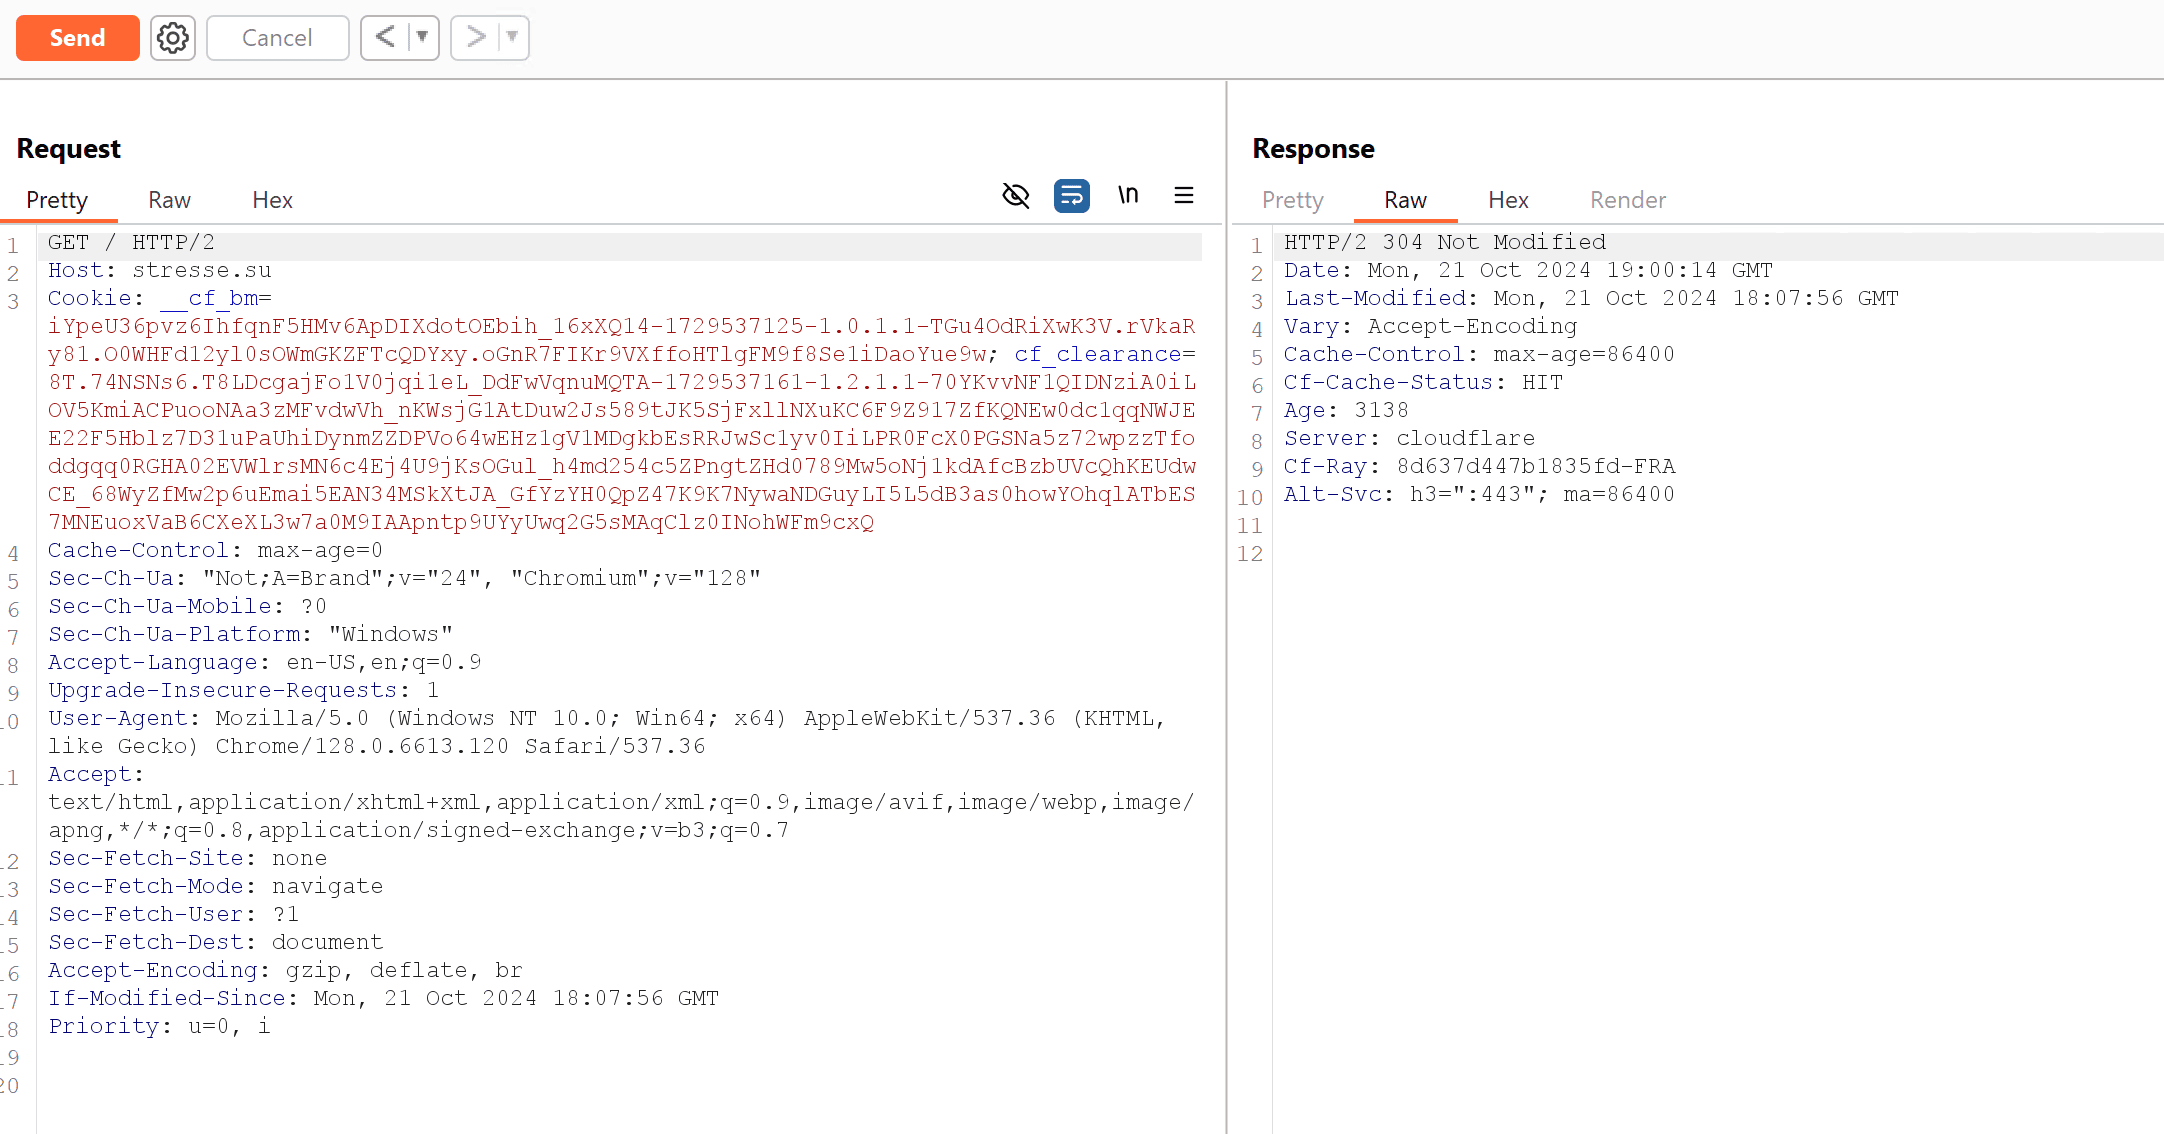Expand the forward history dropdown arrow

513,38
